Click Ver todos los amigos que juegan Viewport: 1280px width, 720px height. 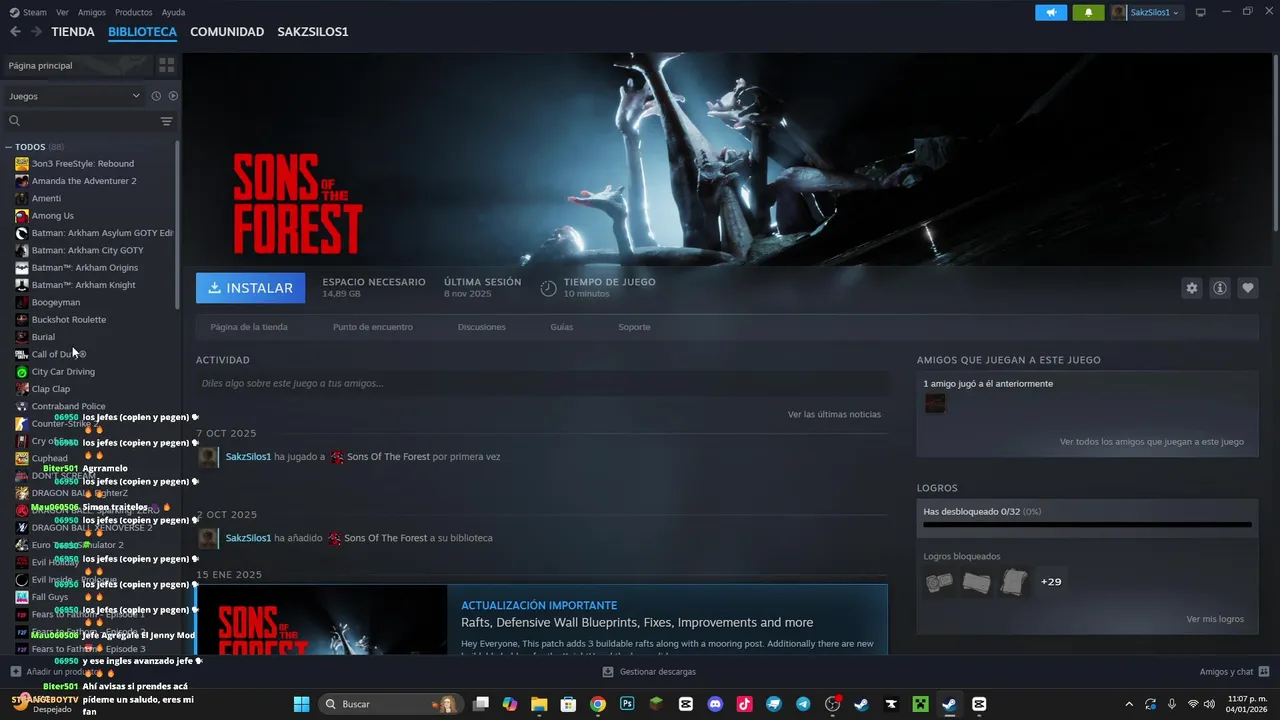coord(1152,442)
